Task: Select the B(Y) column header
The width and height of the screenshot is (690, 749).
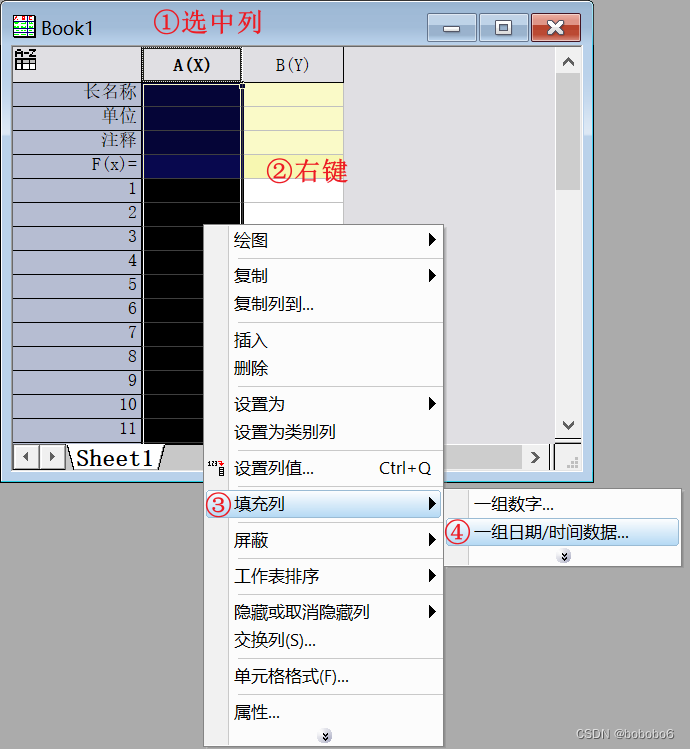Action: click(292, 64)
